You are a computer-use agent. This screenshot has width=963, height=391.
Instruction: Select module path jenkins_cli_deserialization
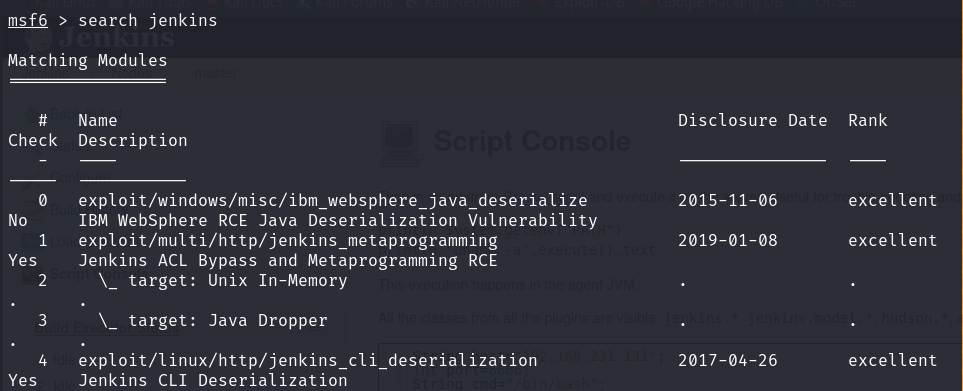[308, 360]
